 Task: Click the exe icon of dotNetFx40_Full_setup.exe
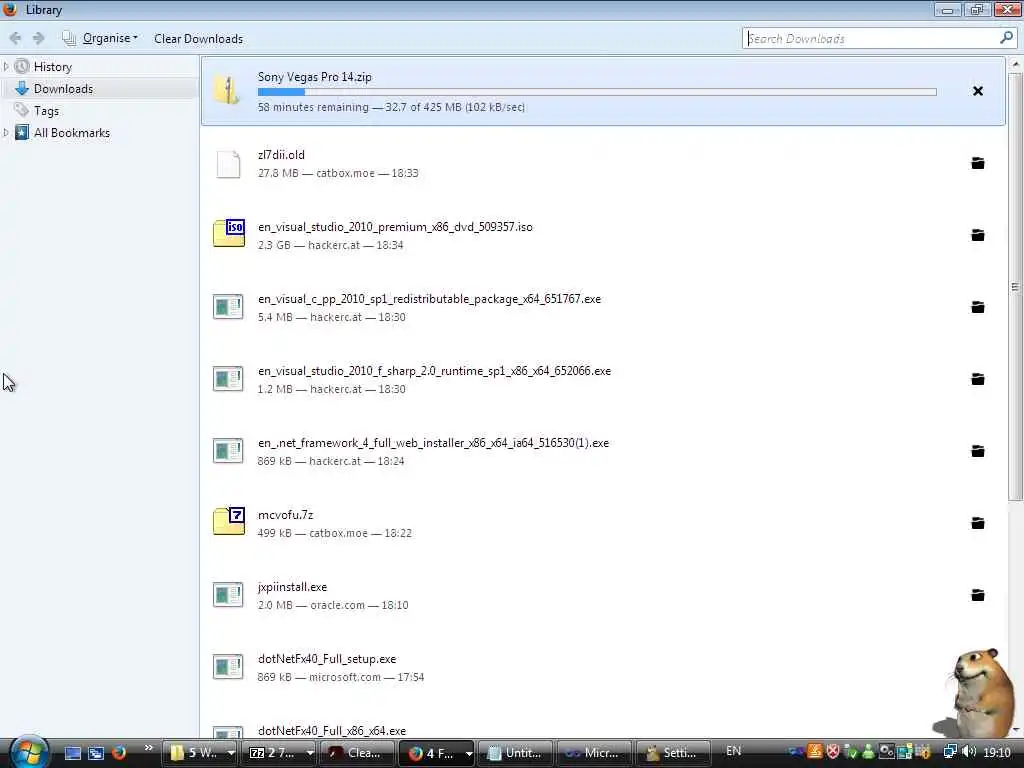[228, 666]
